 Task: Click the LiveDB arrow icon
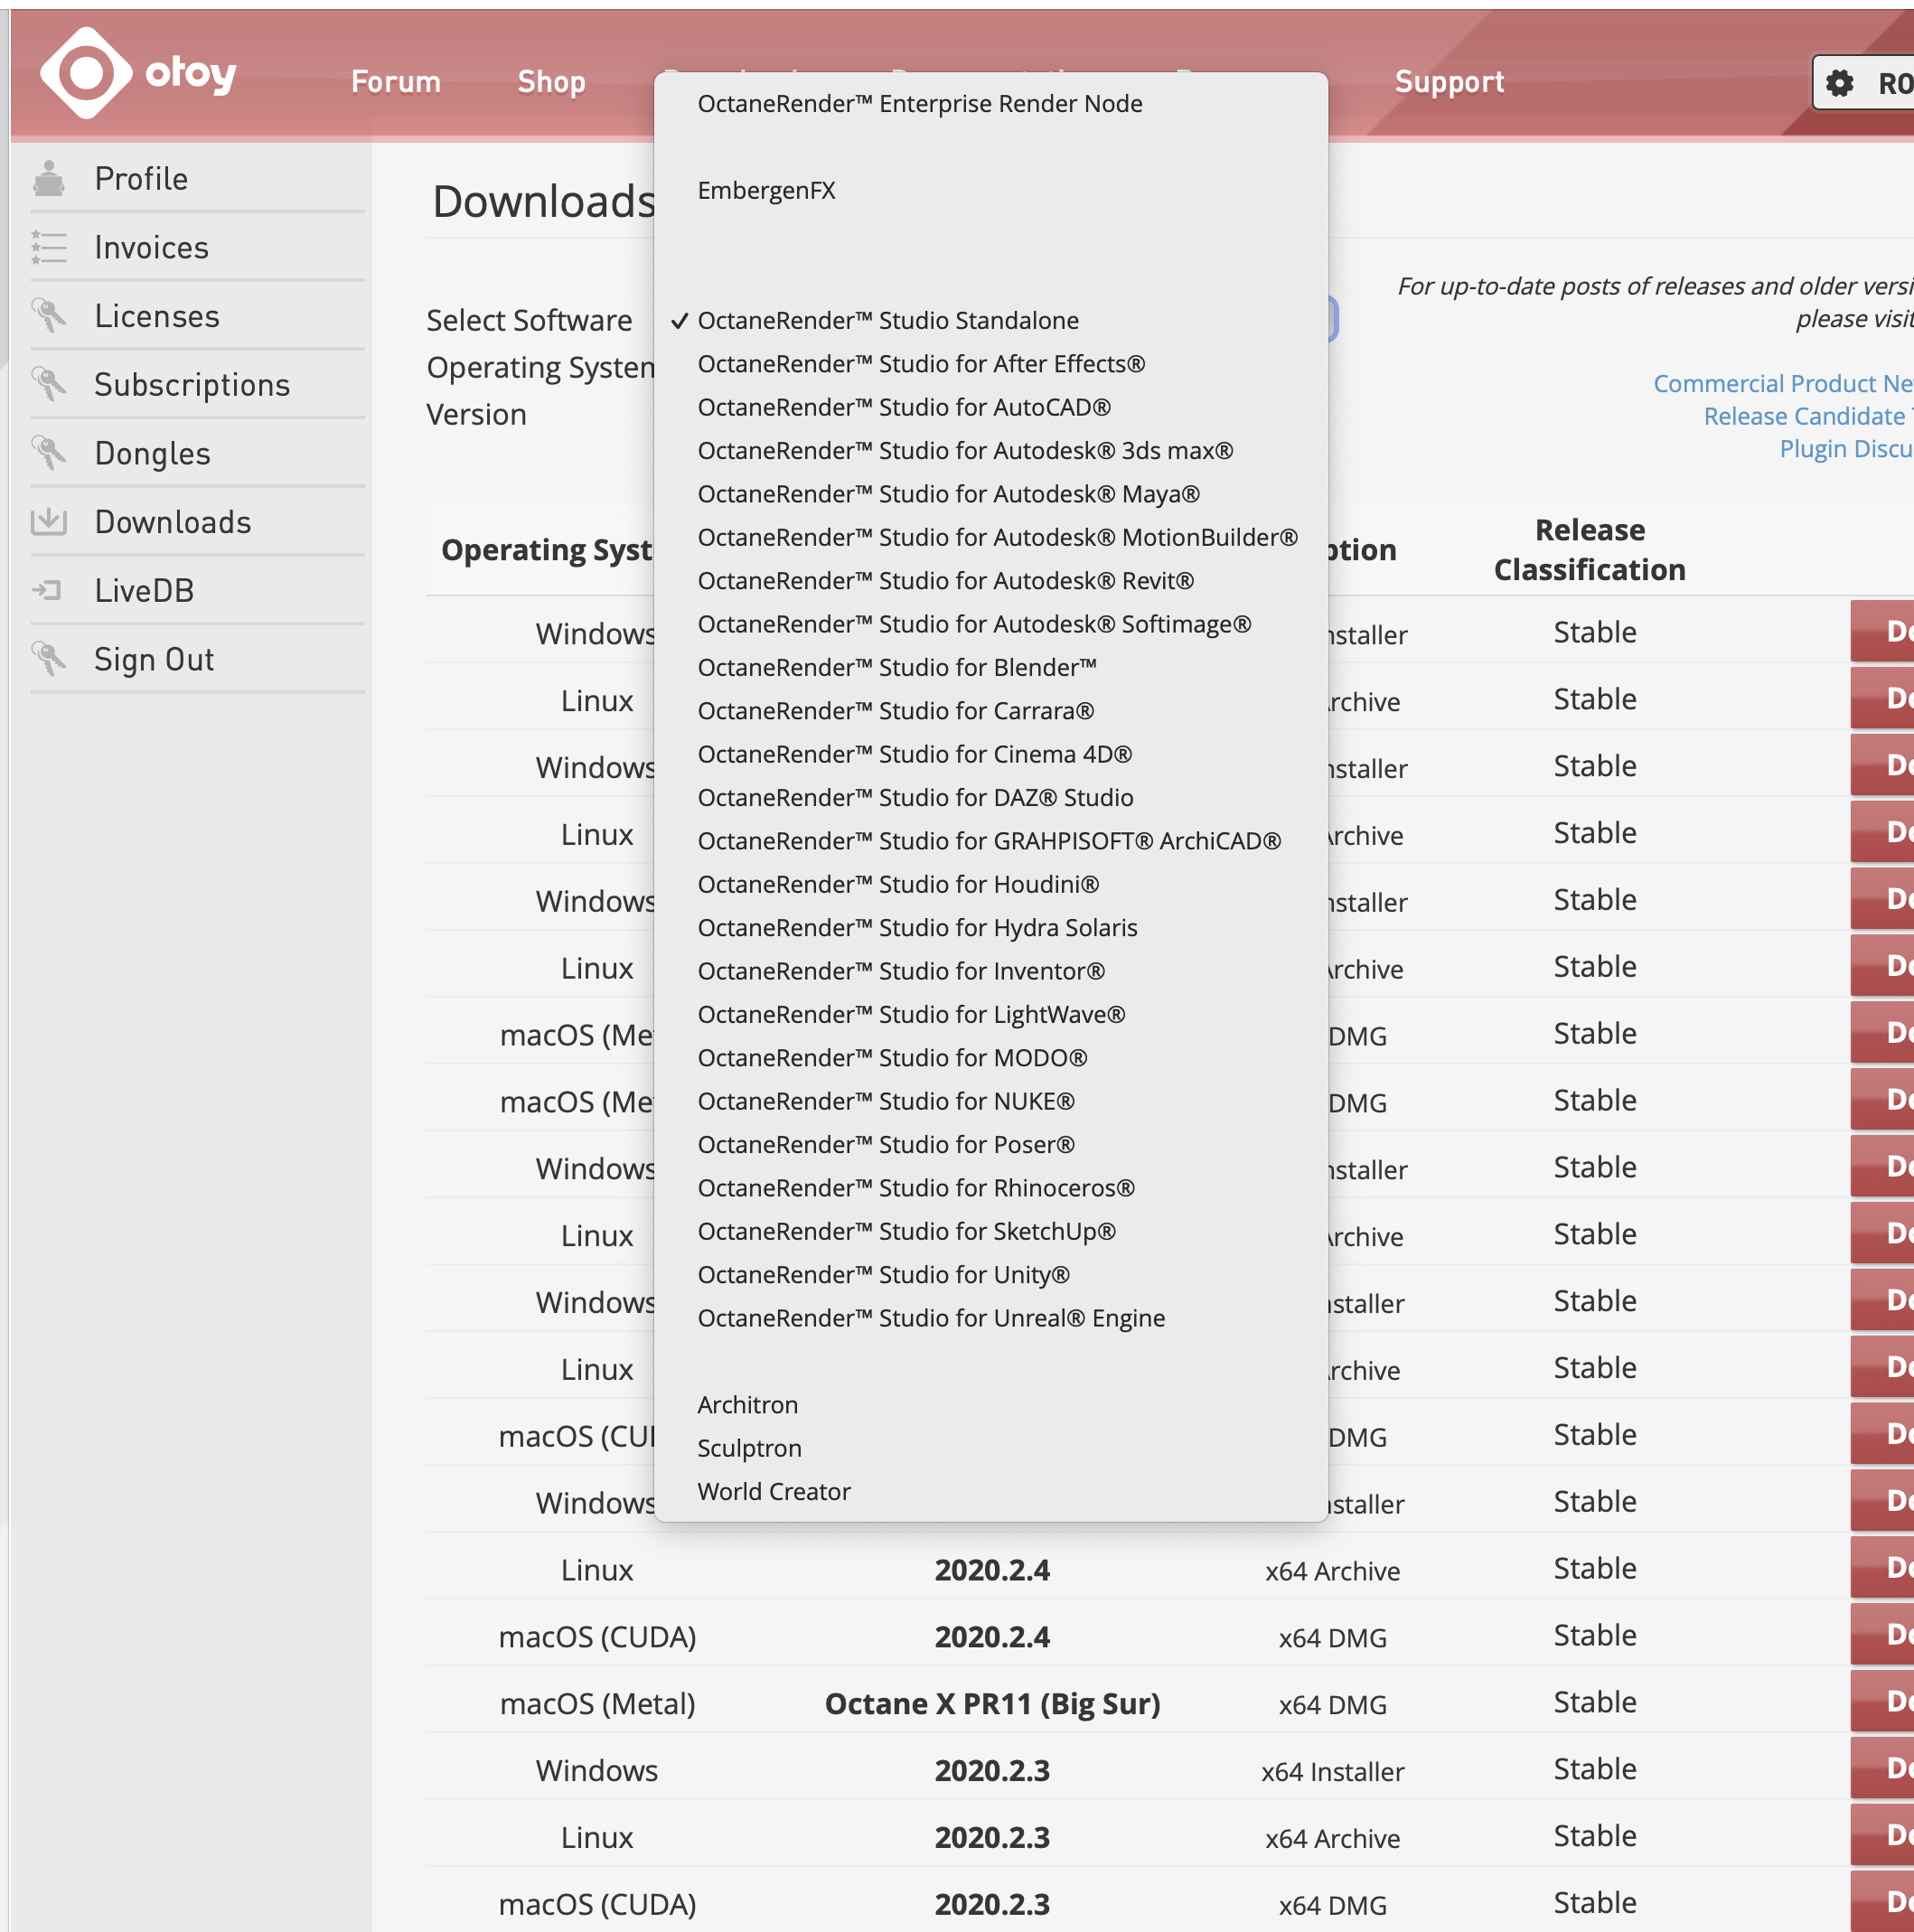pyautogui.click(x=48, y=590)
